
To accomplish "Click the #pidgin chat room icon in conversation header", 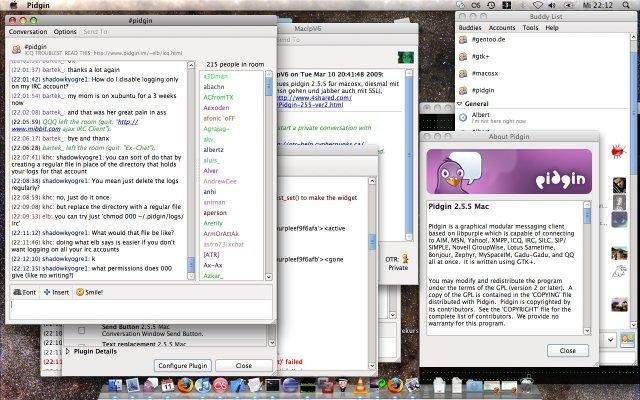I will point(16,49).
